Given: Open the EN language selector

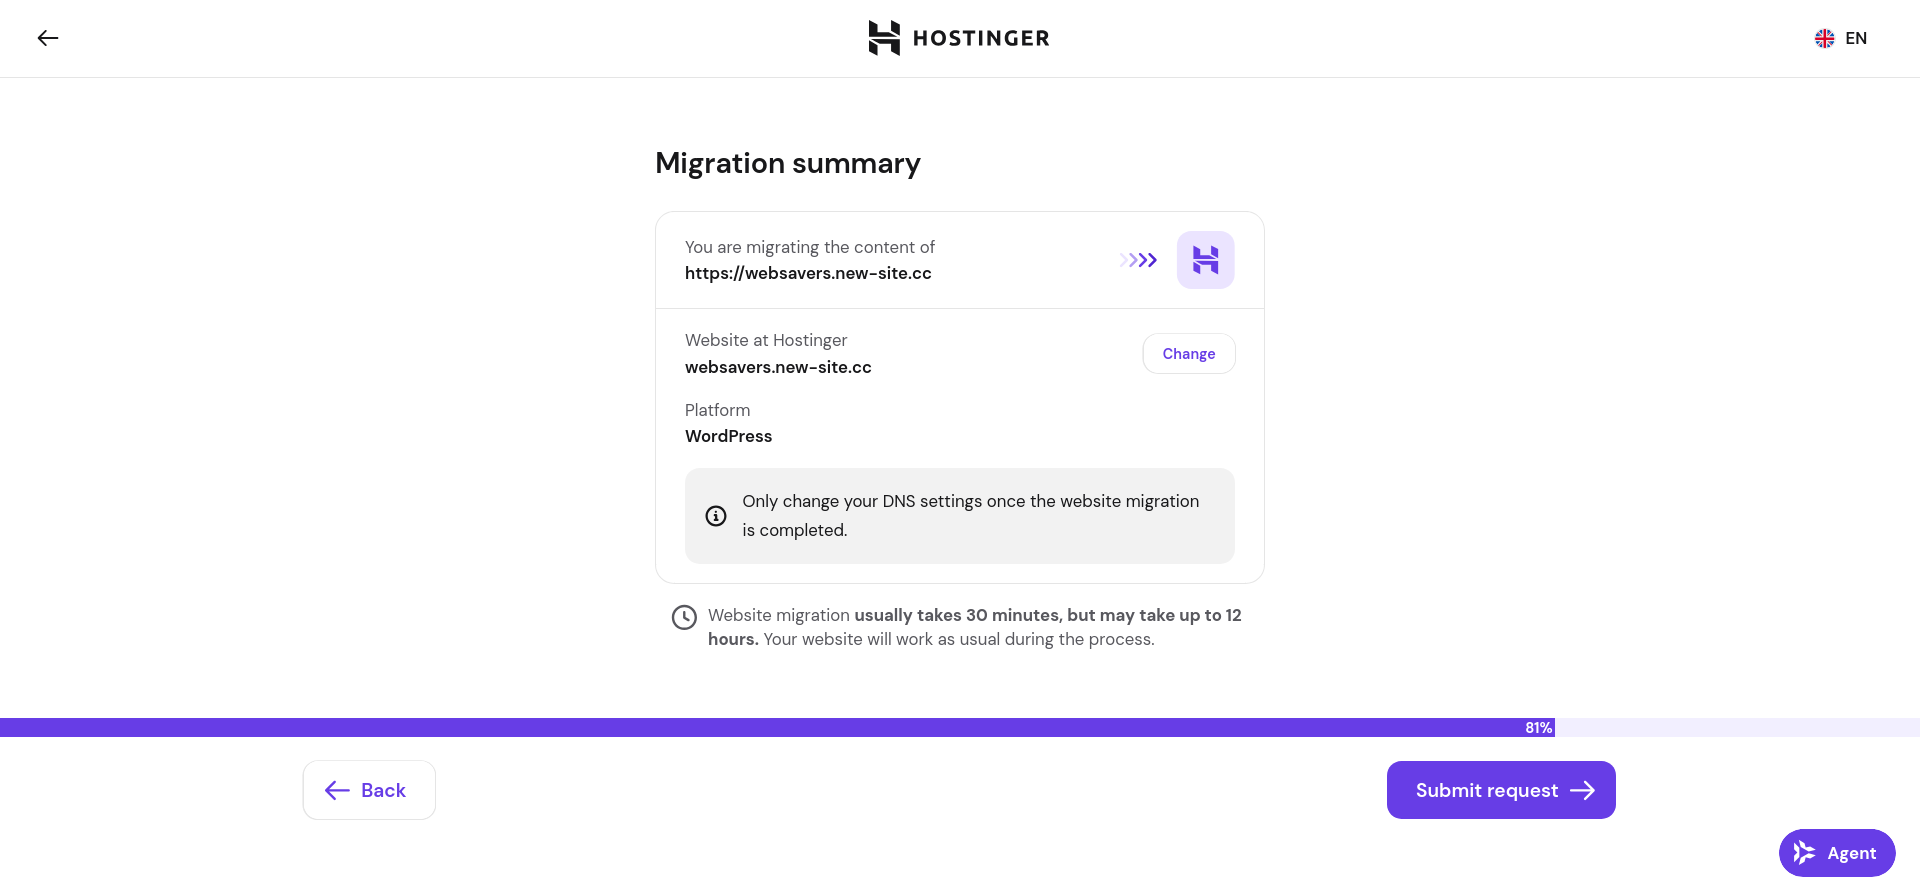Looking at the screenshot, I should [1841, 38].
